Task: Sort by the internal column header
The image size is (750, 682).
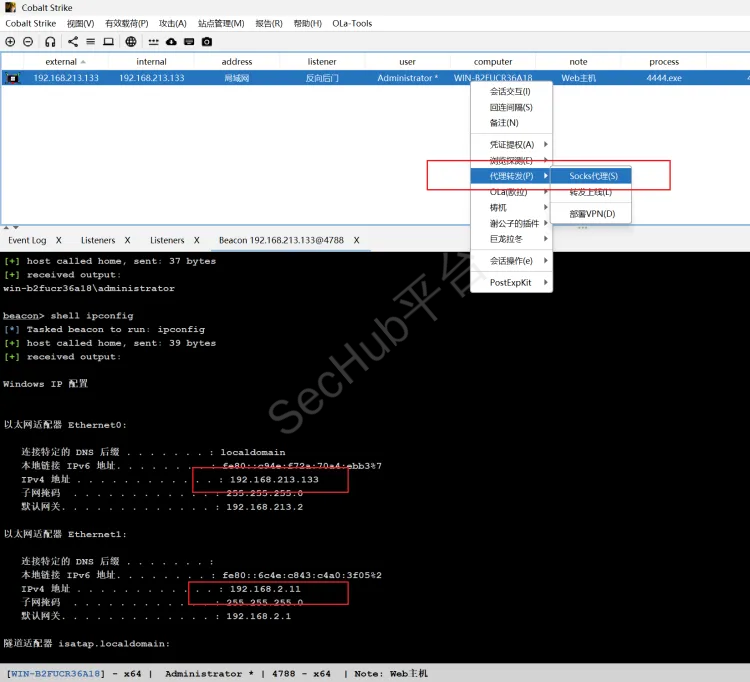Action: [x=151, y=62]
